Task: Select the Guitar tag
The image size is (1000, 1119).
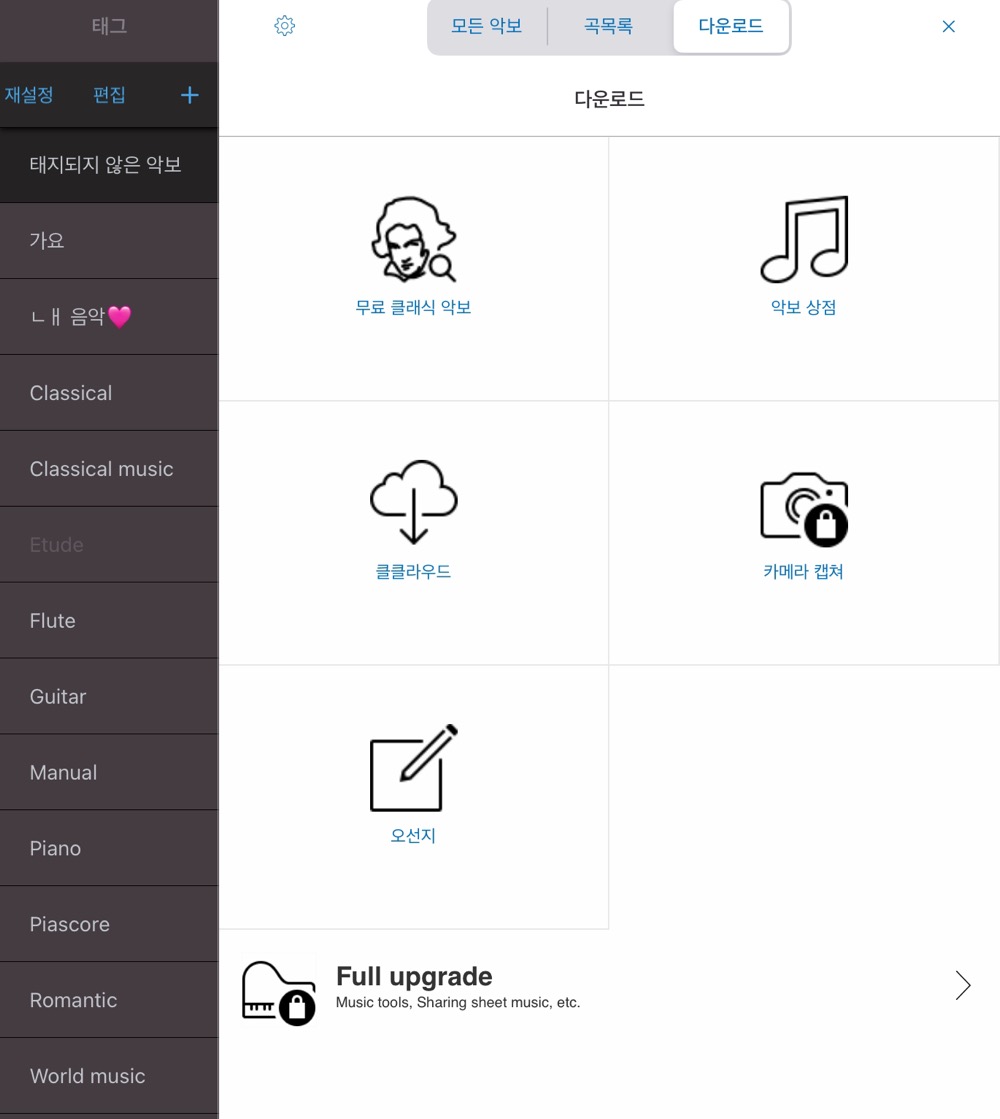Action: [109, 697]
